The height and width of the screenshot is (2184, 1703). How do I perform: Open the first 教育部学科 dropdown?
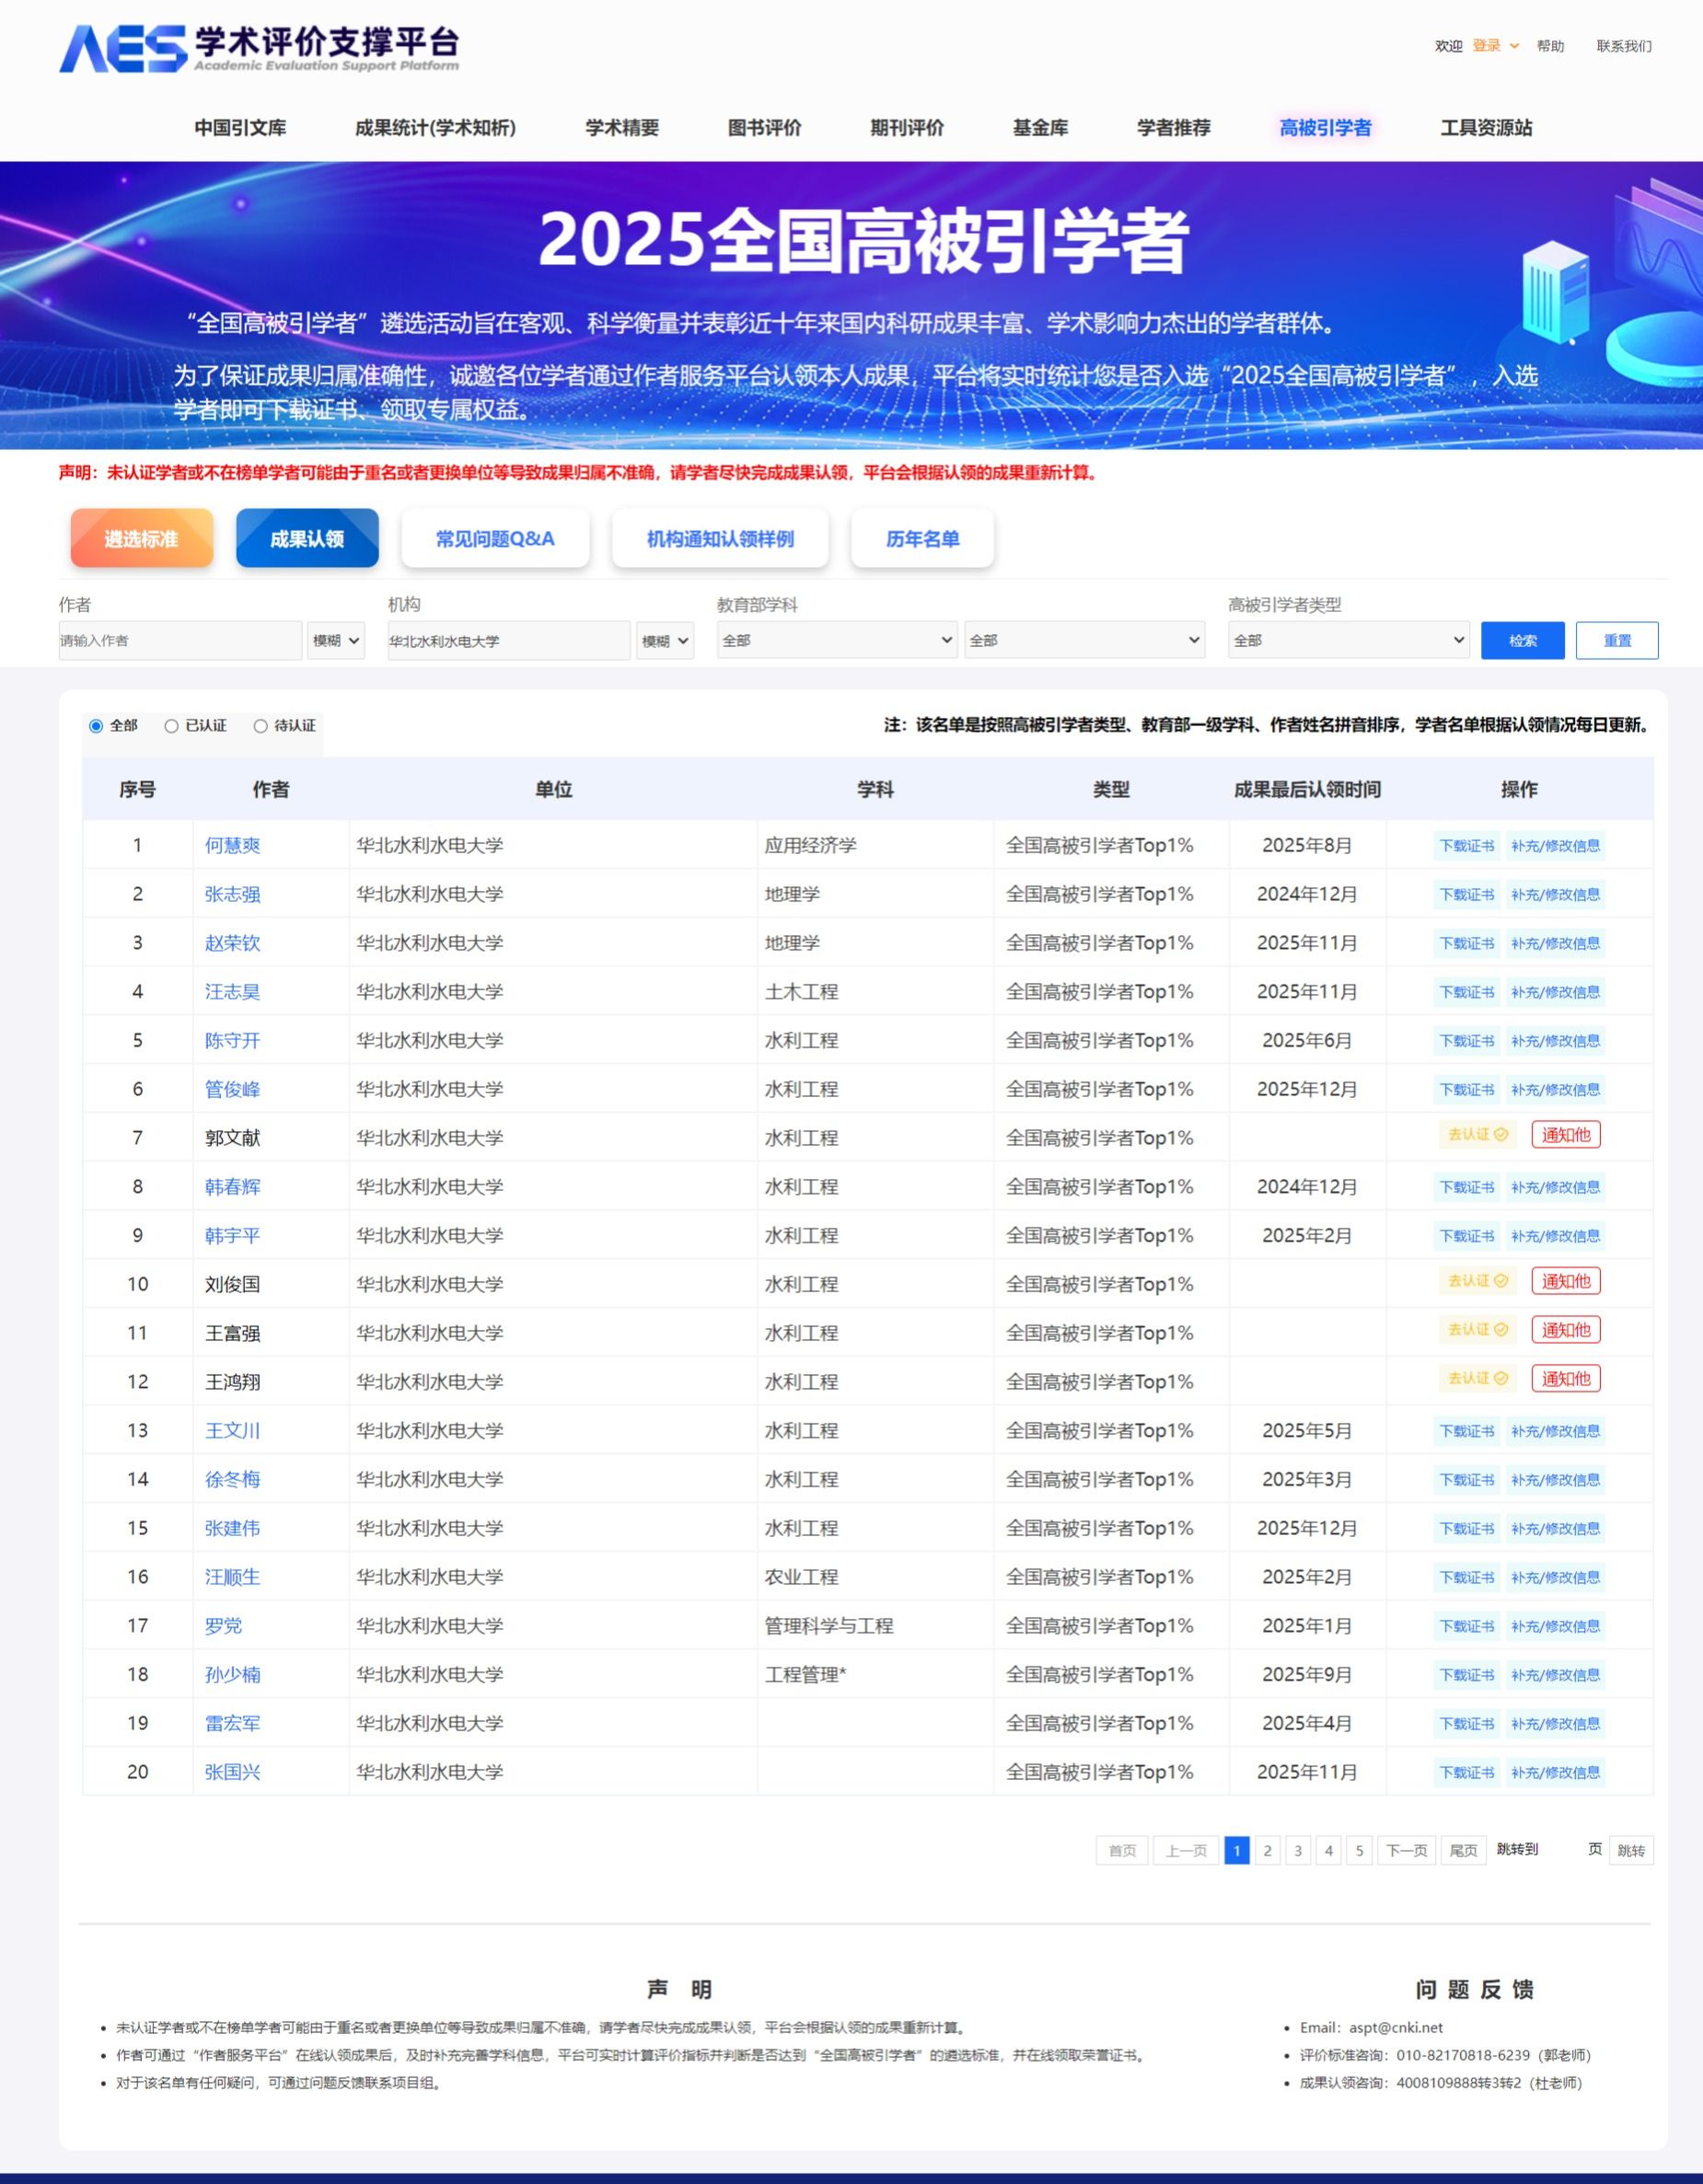[x=836, y=640]
